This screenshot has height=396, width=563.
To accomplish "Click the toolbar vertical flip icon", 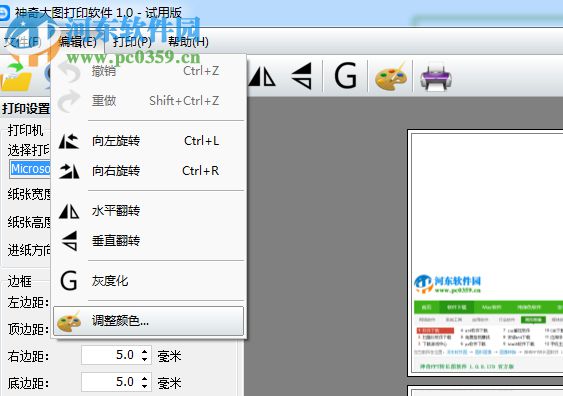I will point(301,76).
